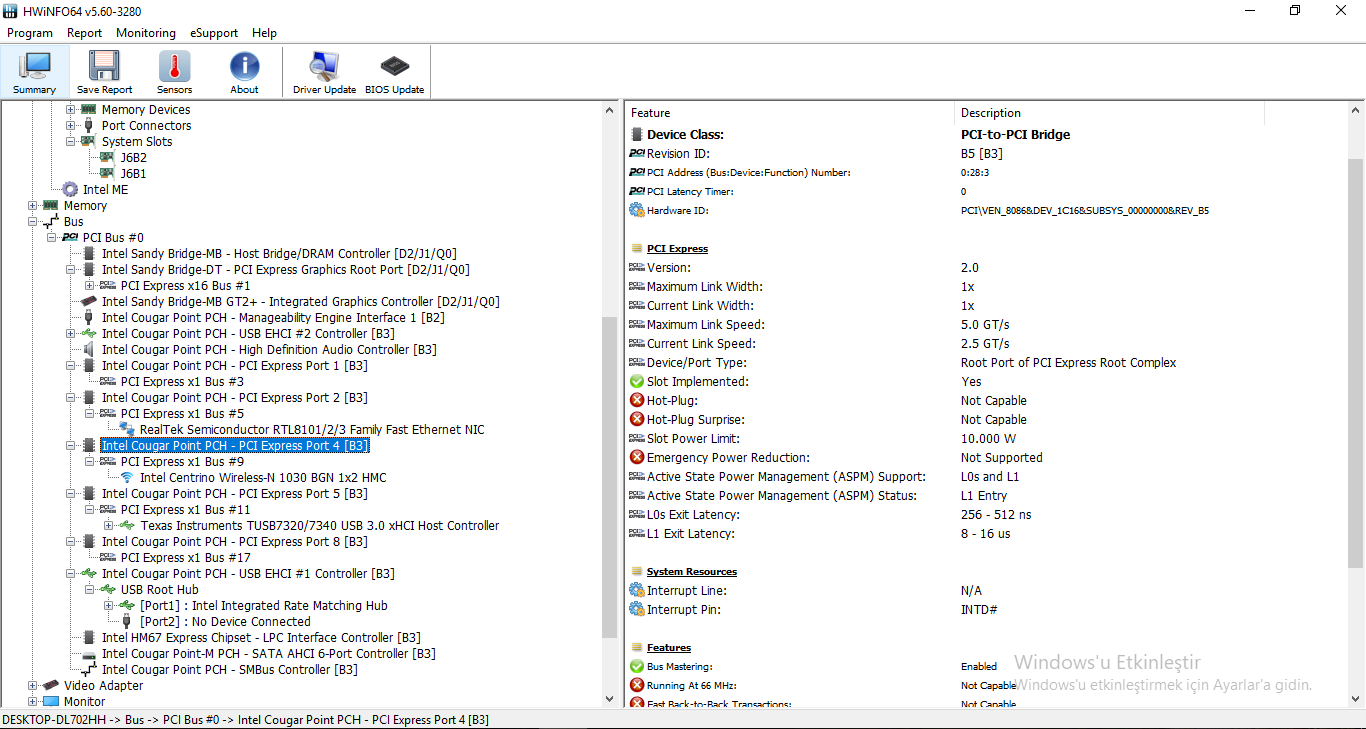Open the Help menu

[x=265, y=33]
